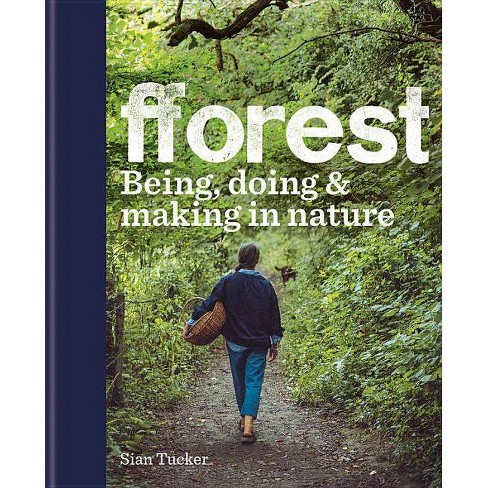
Task: Click the subtitle line "making in nature"
Action: pyautogui.click(x=257, y=215)
